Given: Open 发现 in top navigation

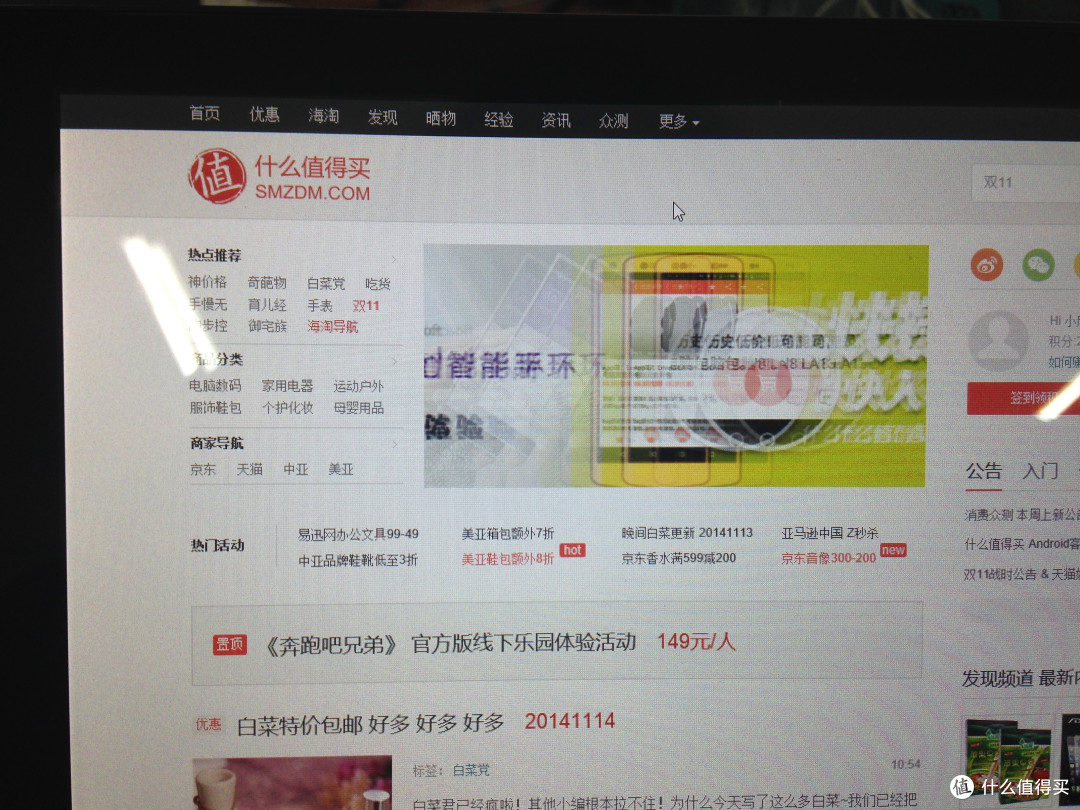Looking at the screenshot, I should click(382, 117).
